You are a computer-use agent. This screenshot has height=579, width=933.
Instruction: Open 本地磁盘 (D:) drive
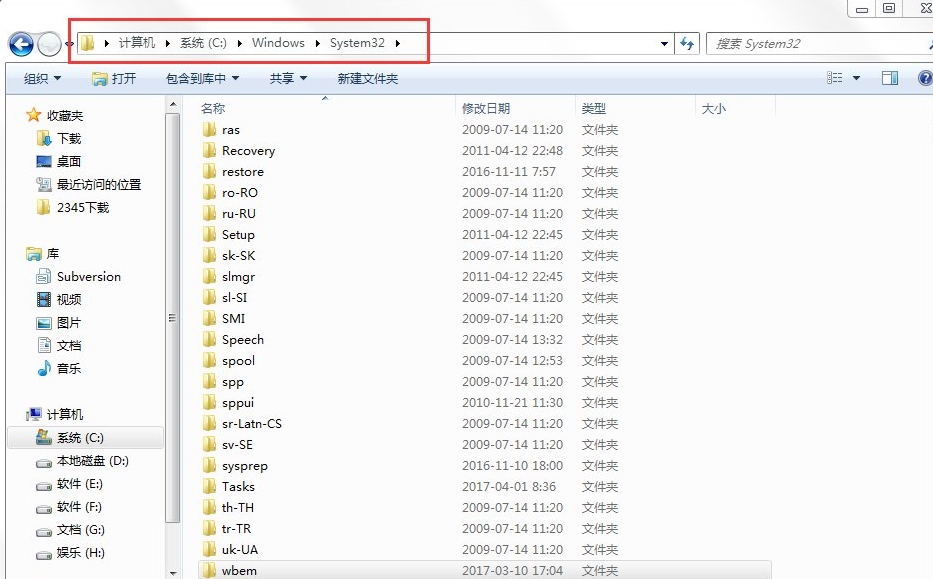coord(92,461)
